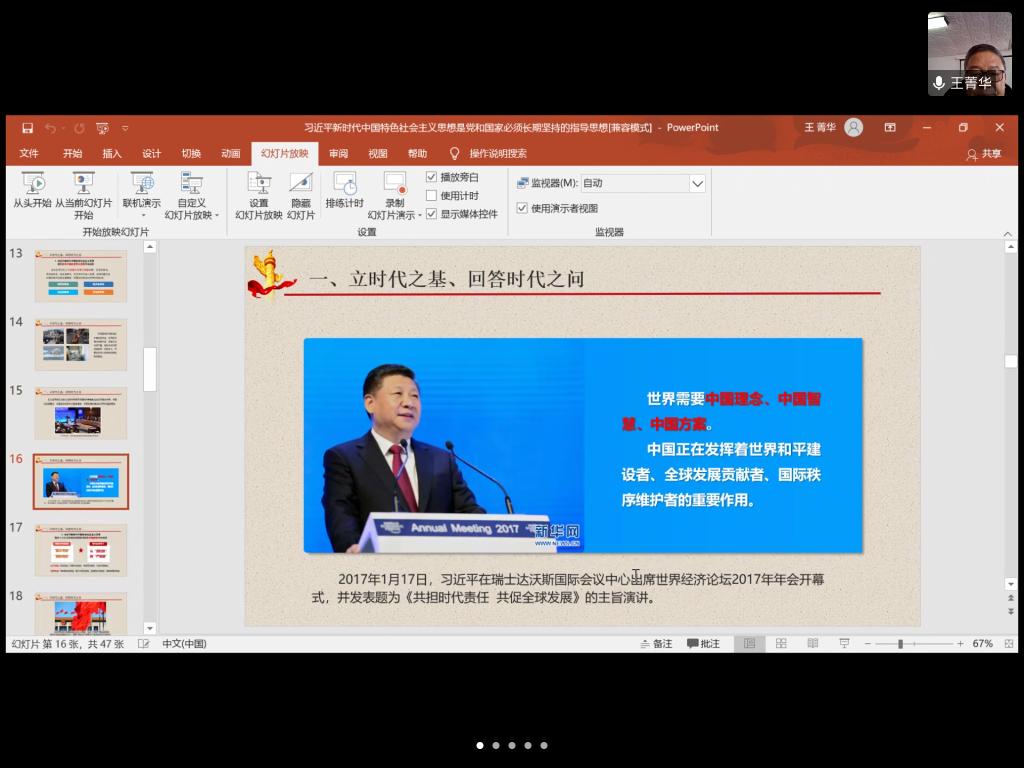Adjust the zoom slider in status bar
Image resolution: width=1024 pixels, height=768 pixels.
pos(900,644)
